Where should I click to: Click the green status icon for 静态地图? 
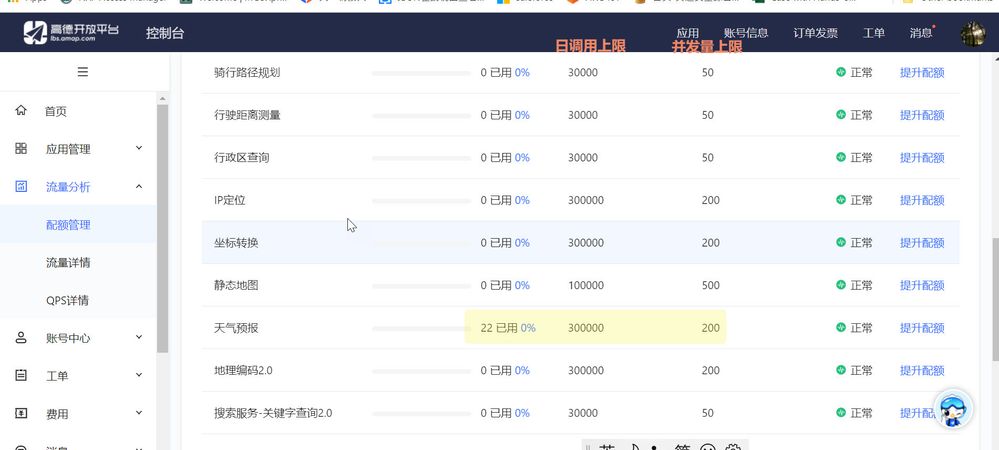(840, 285)
